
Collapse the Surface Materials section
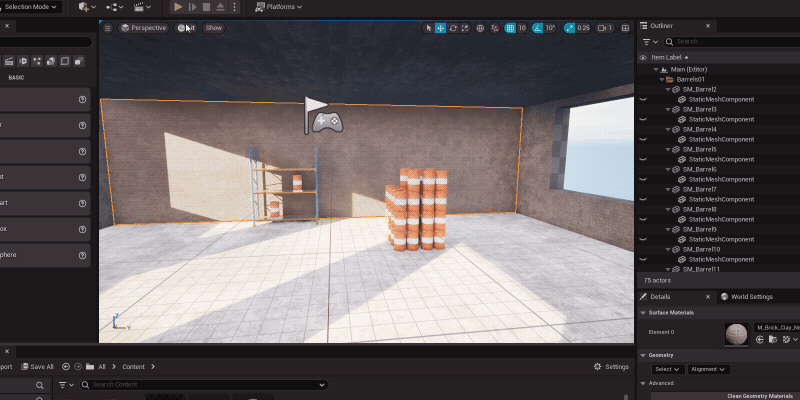[643, 313]
